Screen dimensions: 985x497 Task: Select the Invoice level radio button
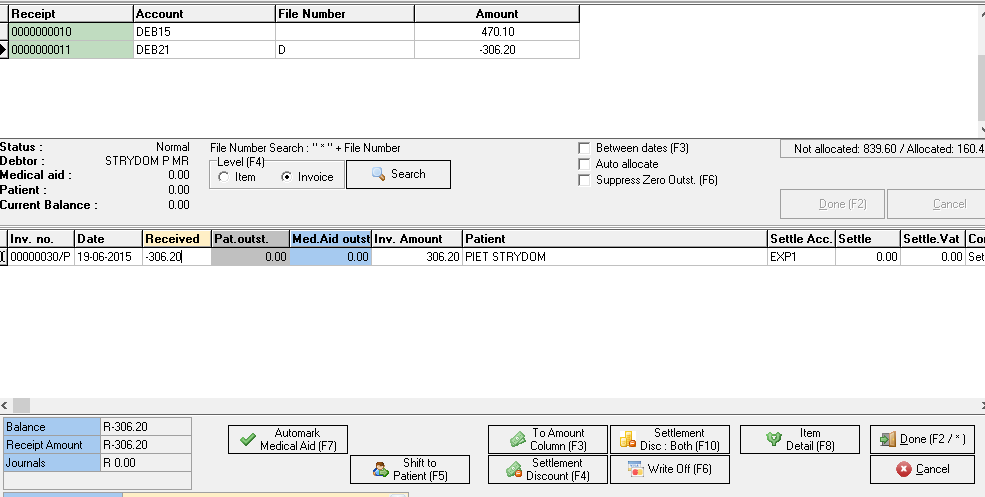pos(287,177)
